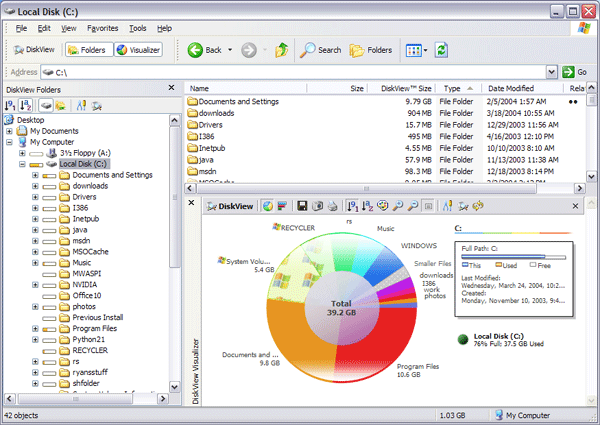Expand the NVIDIA folder node
This screenshot has width=600, height=425.
tap(35, 285)
